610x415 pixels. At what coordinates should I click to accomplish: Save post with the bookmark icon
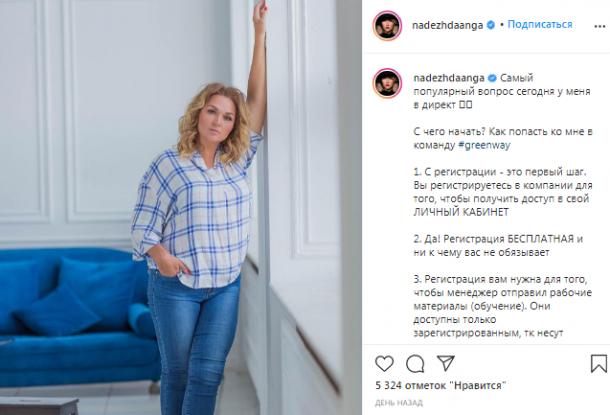coord(598,363)
